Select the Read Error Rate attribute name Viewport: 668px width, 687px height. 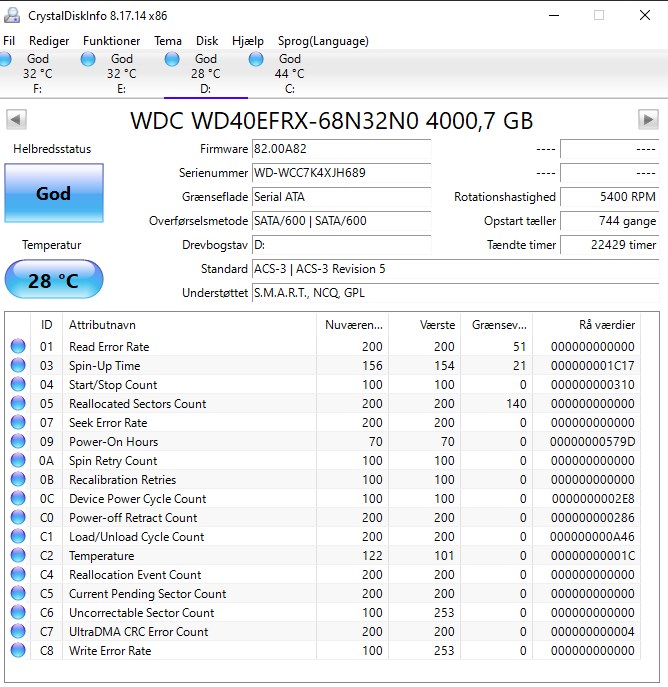pos(109,347)
